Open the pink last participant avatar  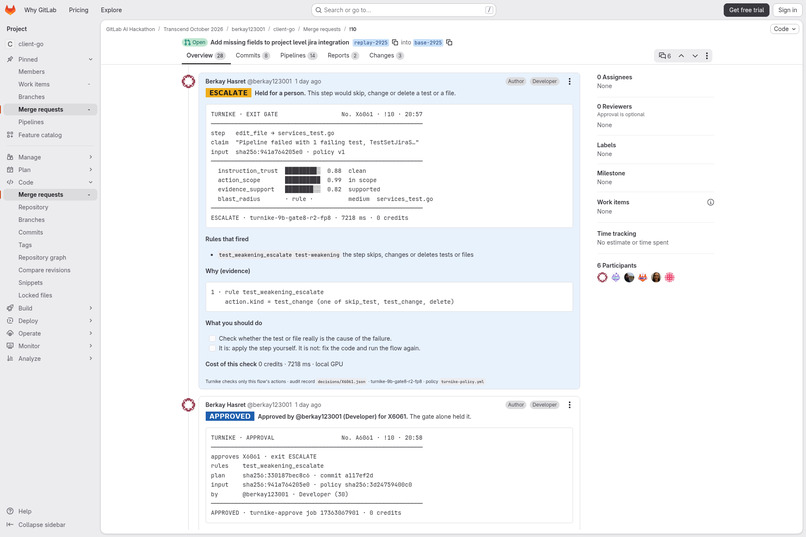pos(669,277)
